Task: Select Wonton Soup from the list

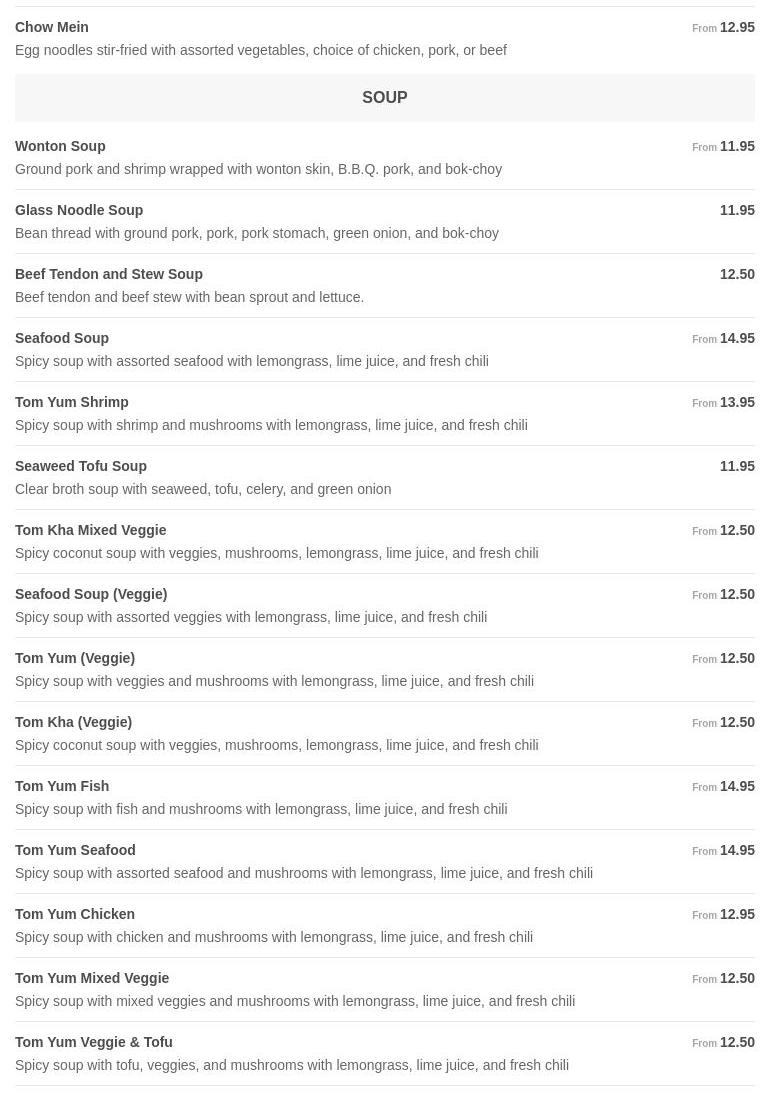Action: (60, 146)
